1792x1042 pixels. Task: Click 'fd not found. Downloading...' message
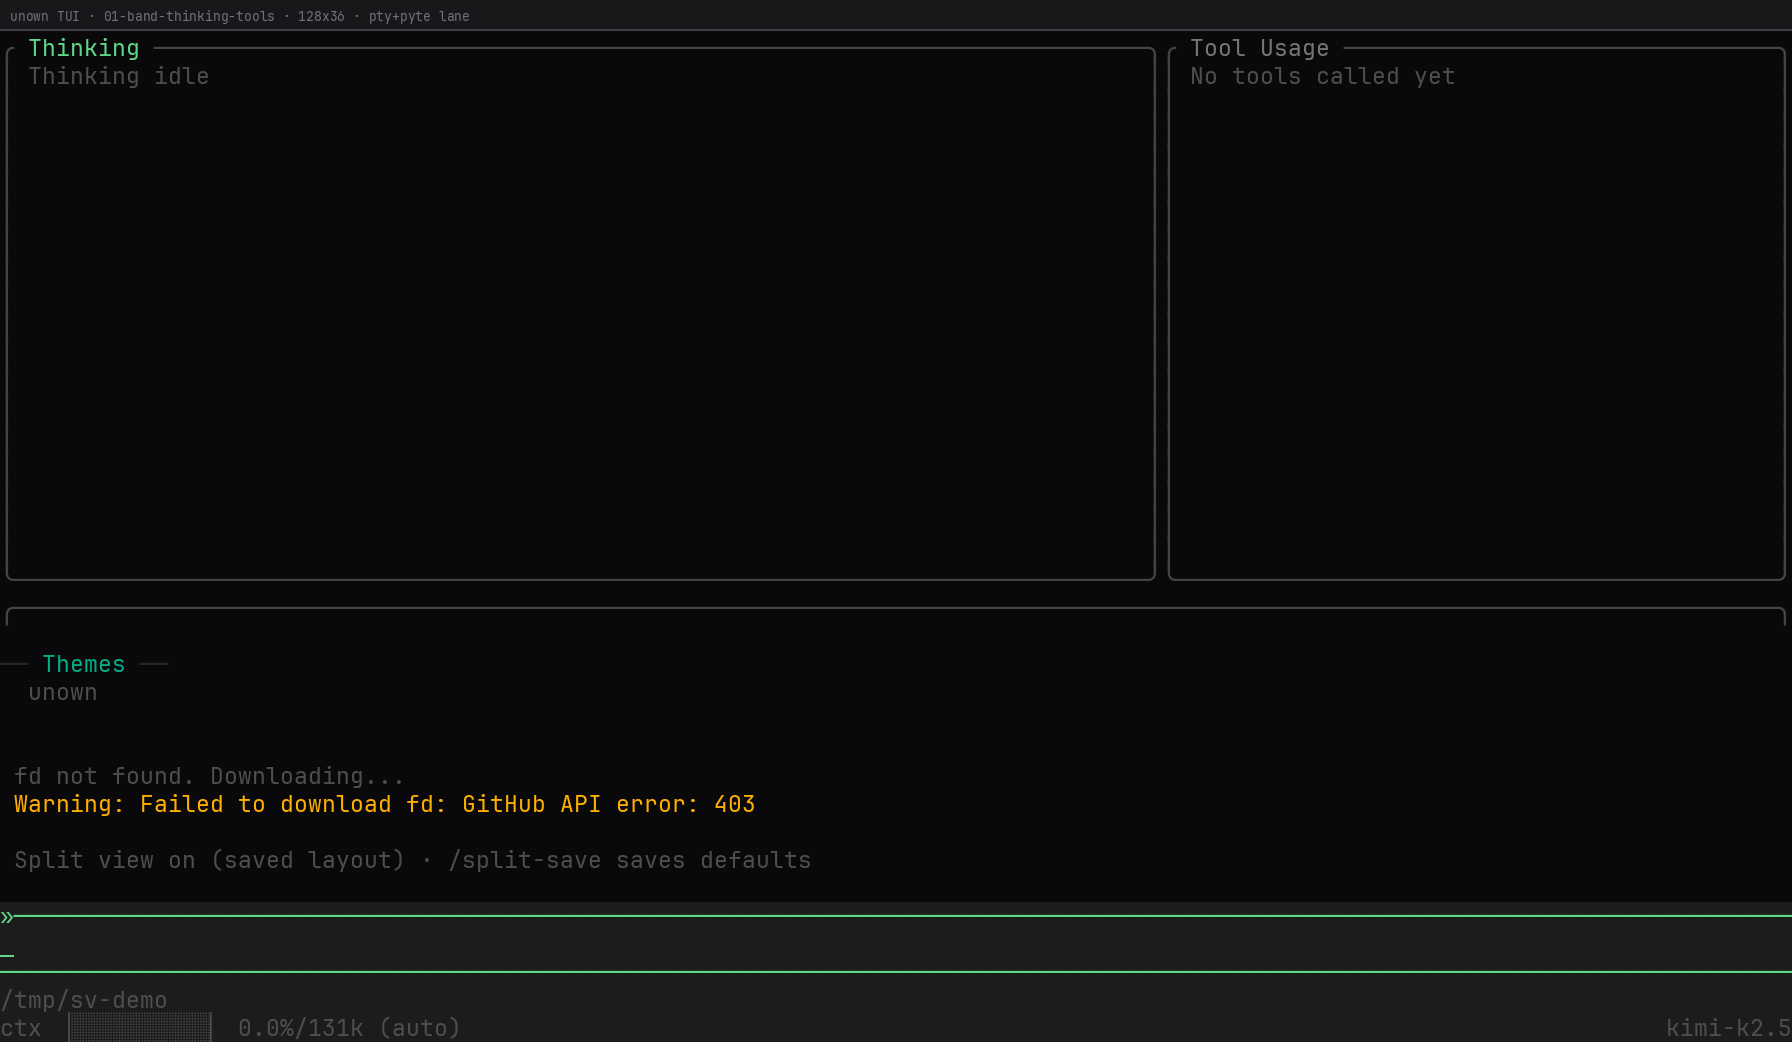pos(209,776)
